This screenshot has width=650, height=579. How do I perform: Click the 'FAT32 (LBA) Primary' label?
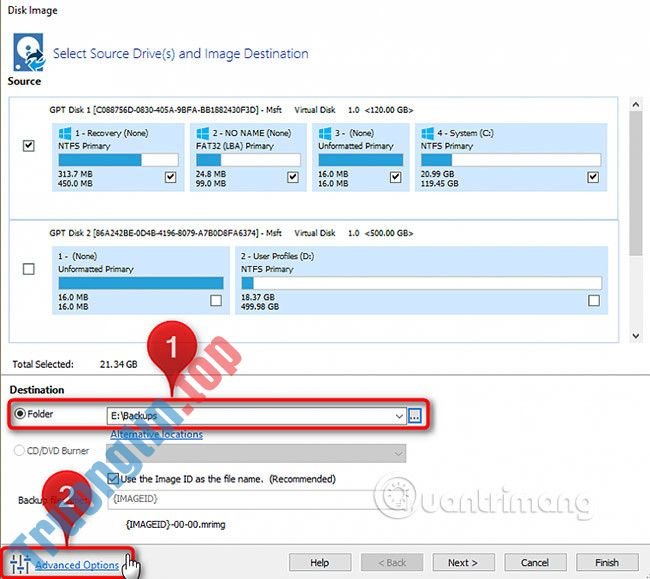tap(235, 146)
